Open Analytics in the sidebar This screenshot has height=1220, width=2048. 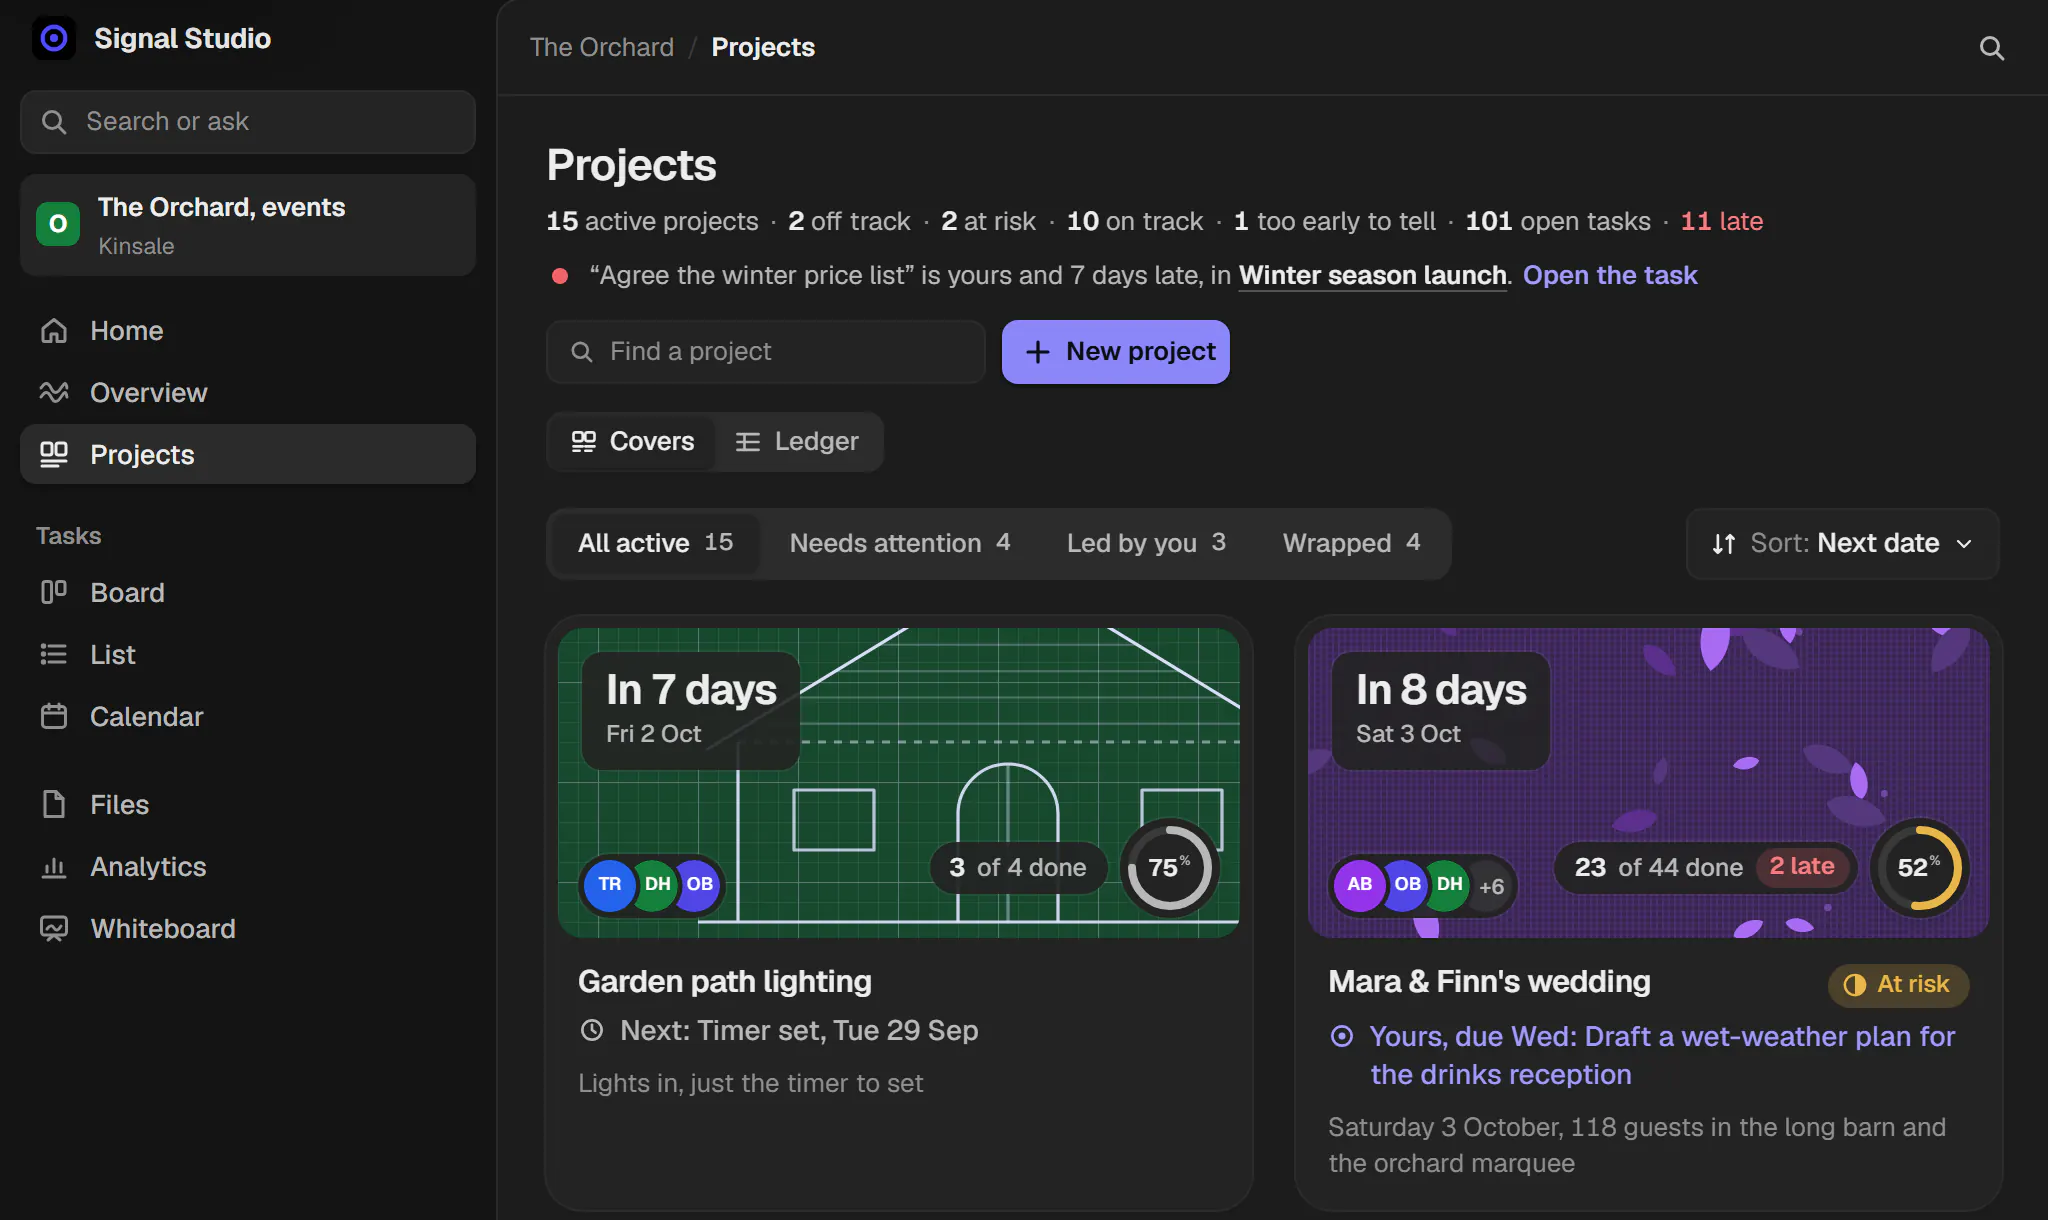[x=248, y=867]
